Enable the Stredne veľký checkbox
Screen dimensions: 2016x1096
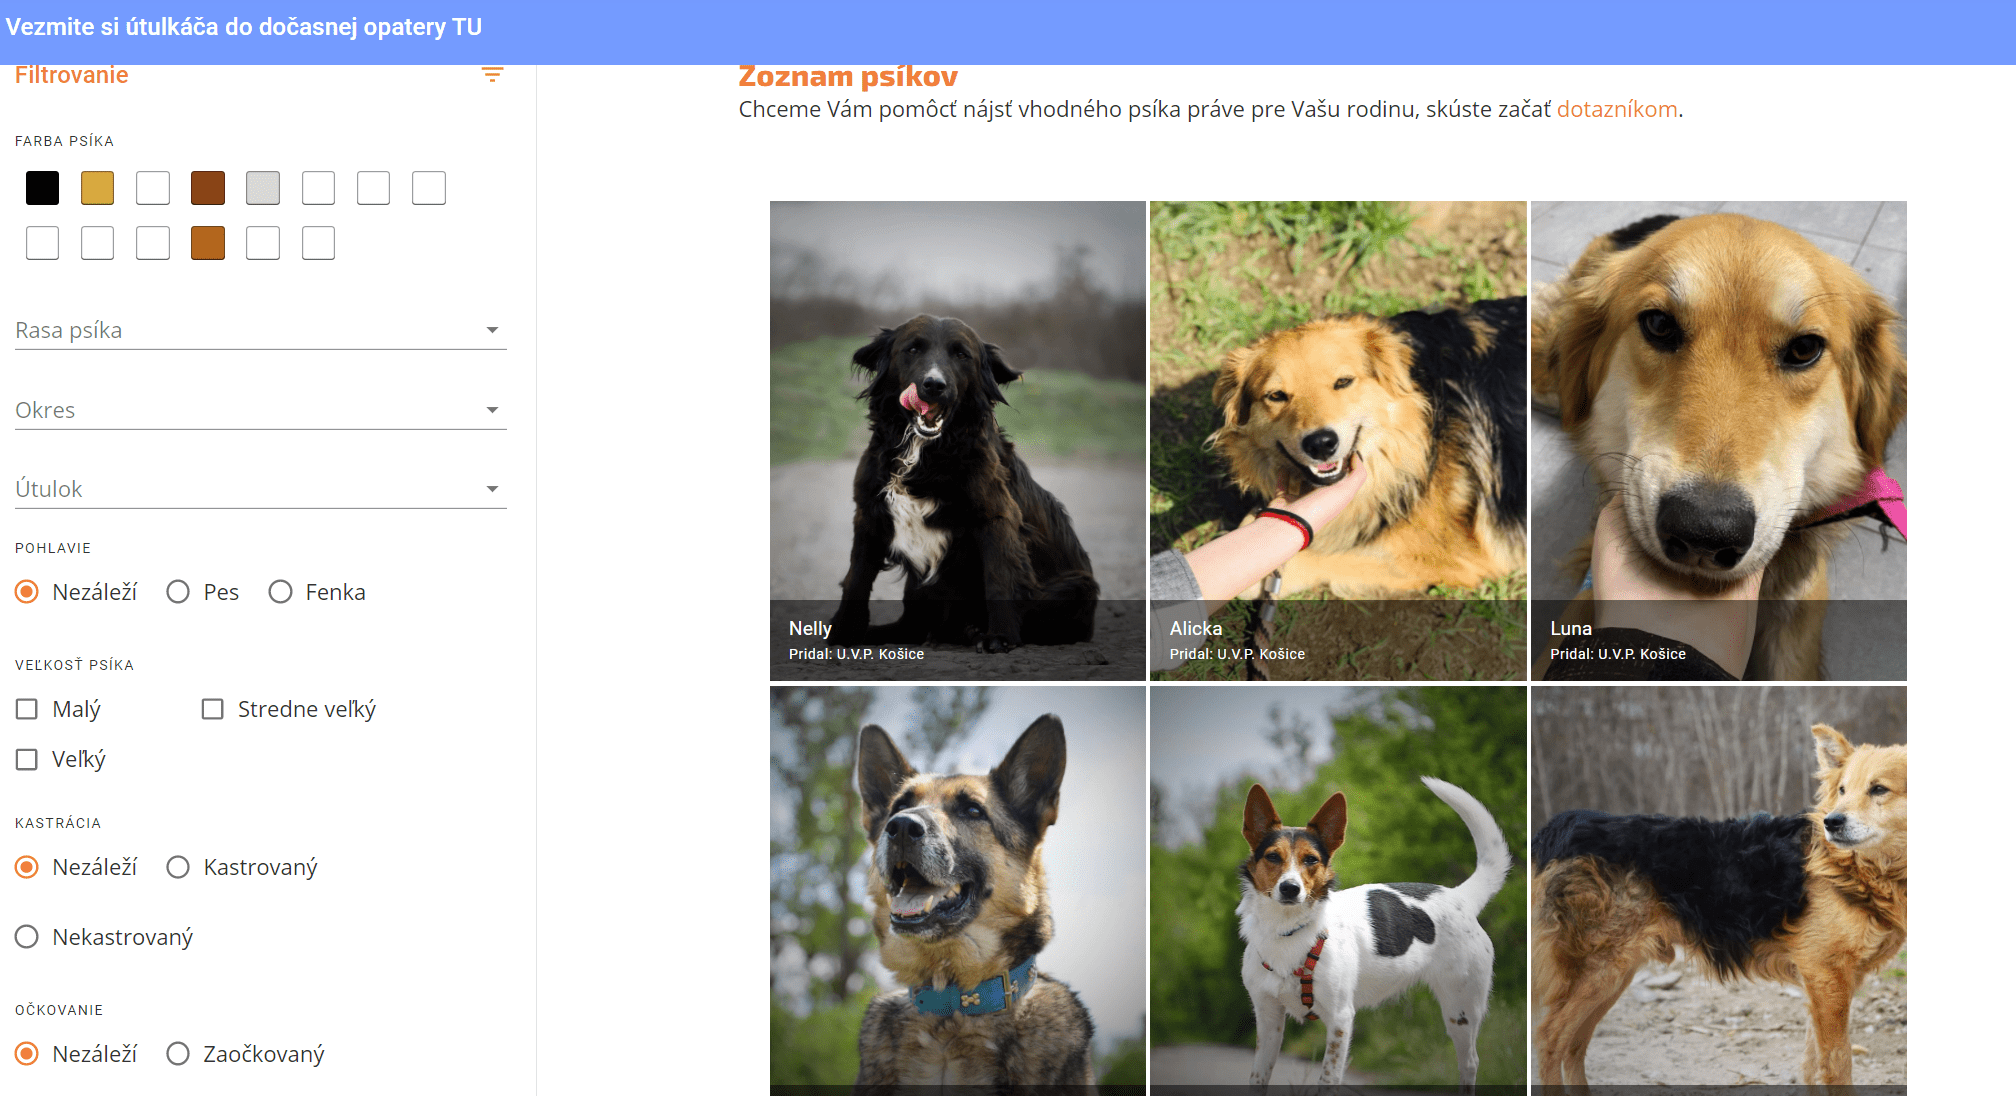212,709
